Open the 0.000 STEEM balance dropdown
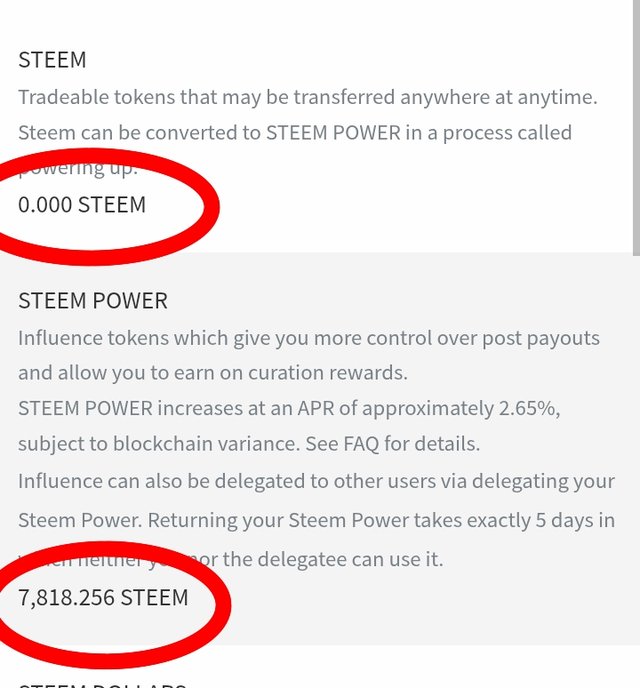 82,205
